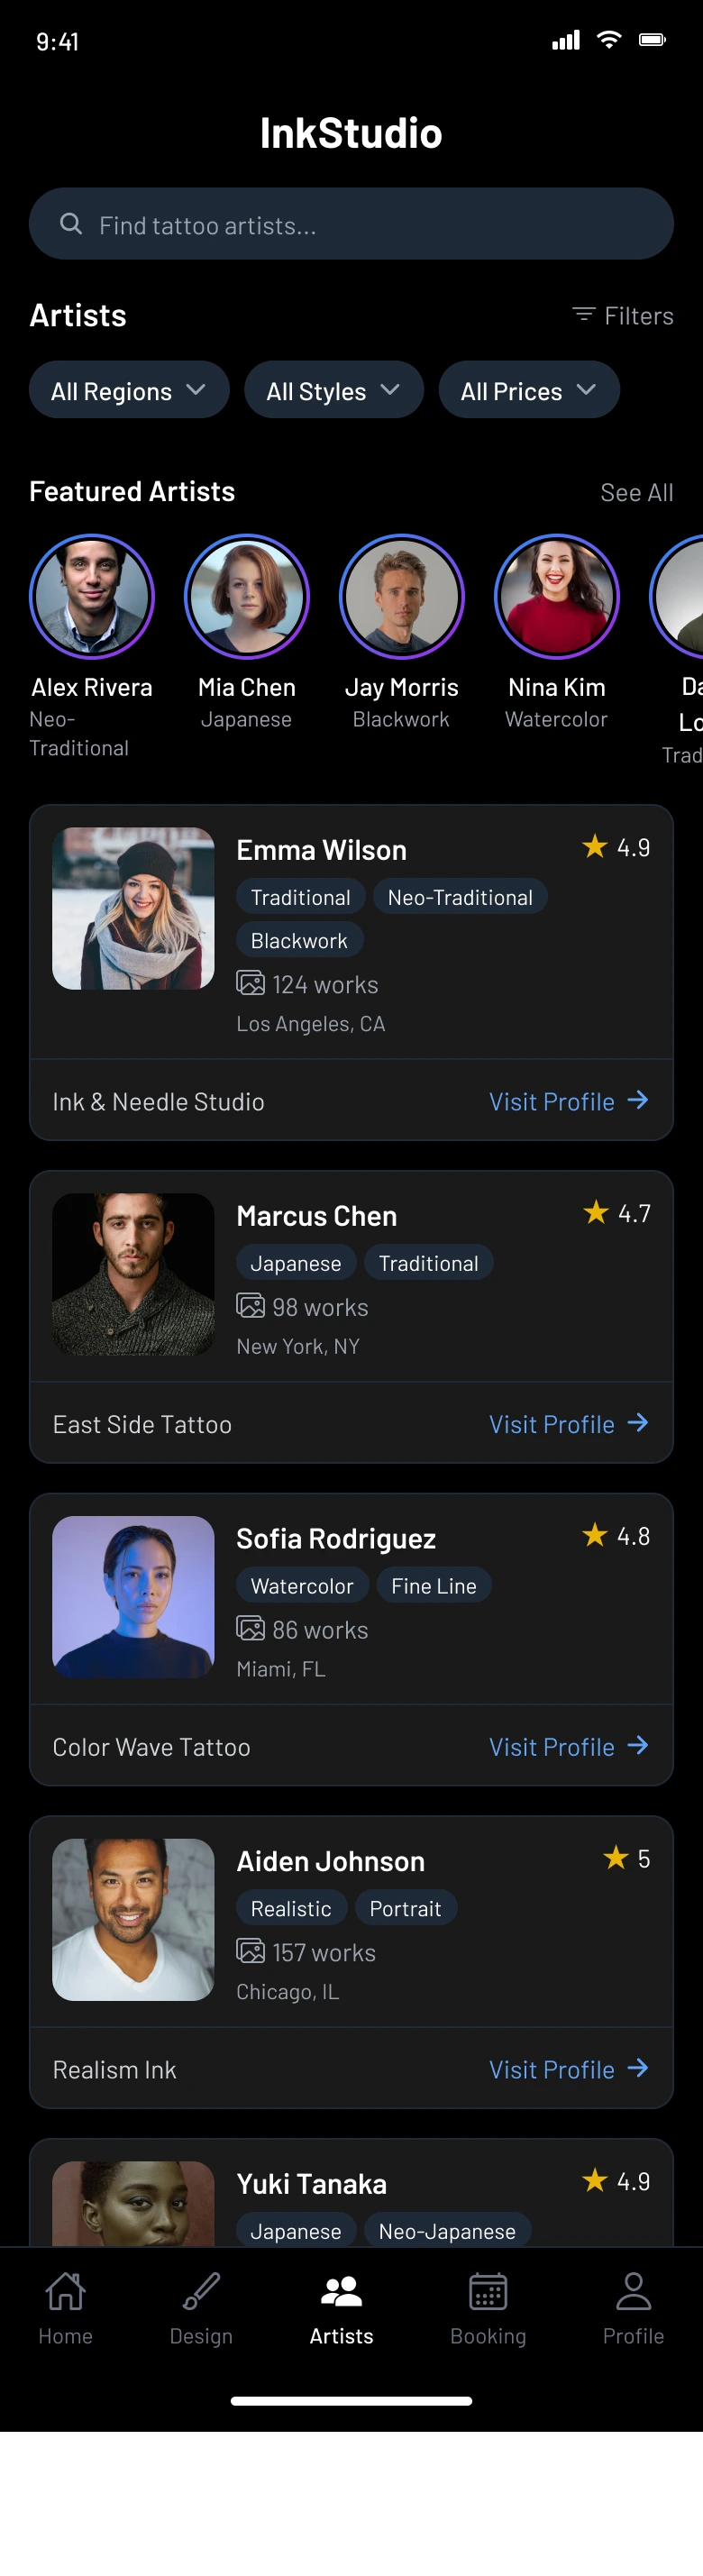Expand the All Regions dropdown
The width and height of the screenshot is (703, 2576).
click(x=129, y=390)
